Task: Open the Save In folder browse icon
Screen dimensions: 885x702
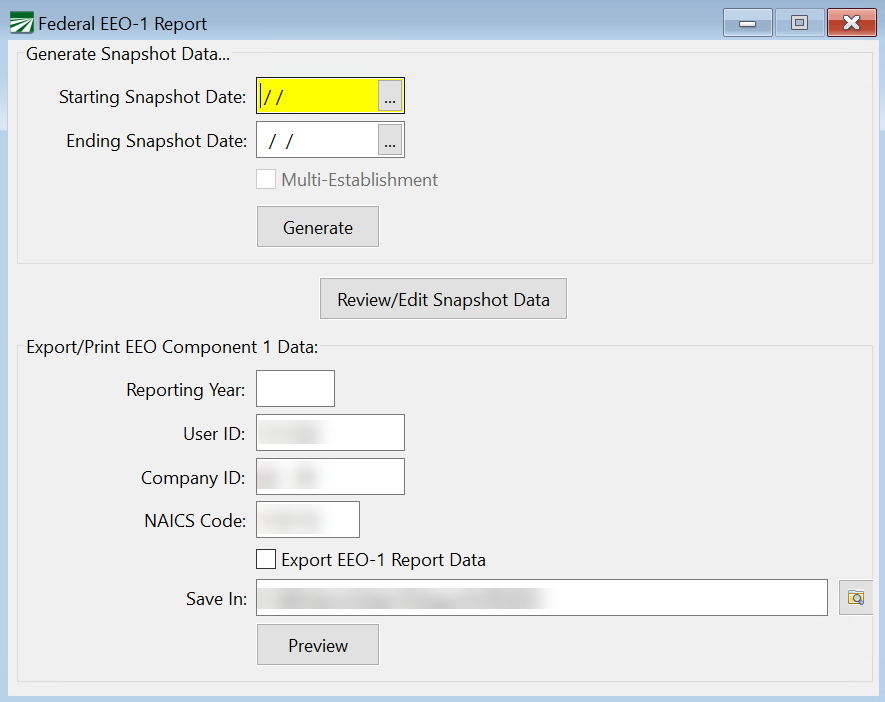Action: (855, 597)
